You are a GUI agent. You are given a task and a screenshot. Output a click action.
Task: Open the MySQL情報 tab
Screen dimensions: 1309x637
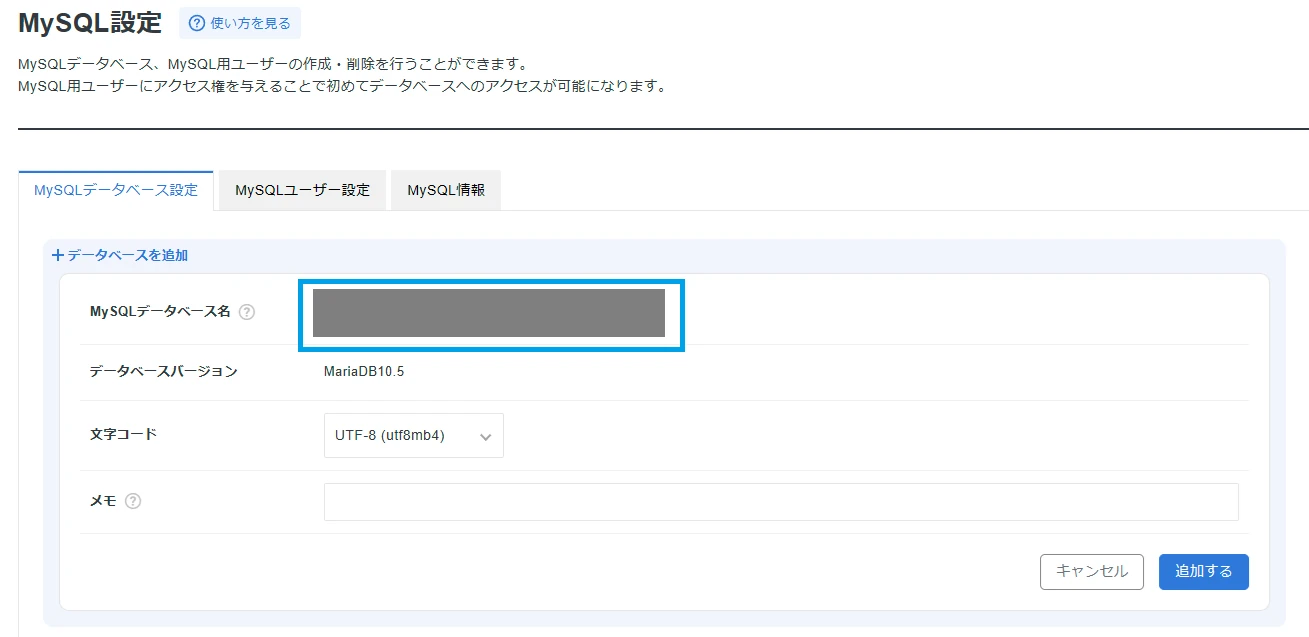pos(446,190)
